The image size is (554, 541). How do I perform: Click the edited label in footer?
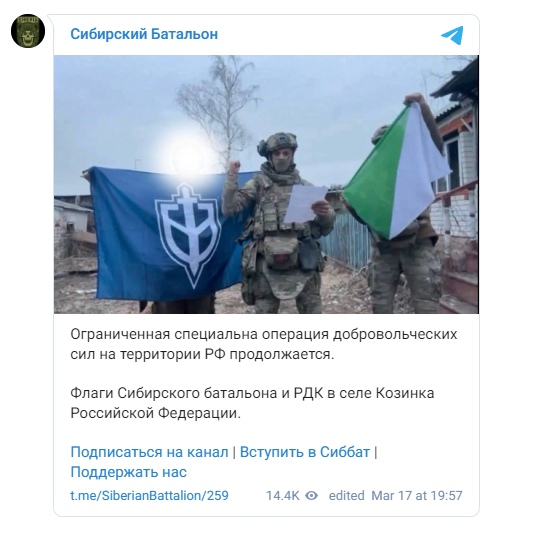[x=346, y=495]
